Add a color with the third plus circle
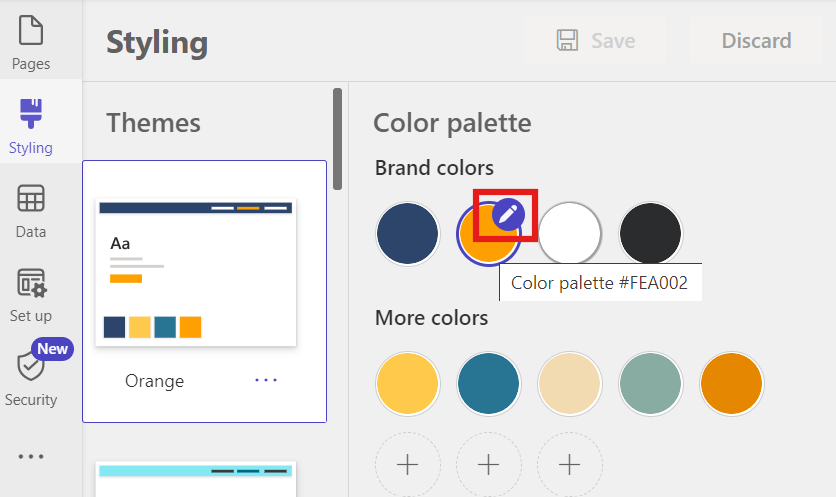This screenshot has width=836, height=497. coord(569,464)
